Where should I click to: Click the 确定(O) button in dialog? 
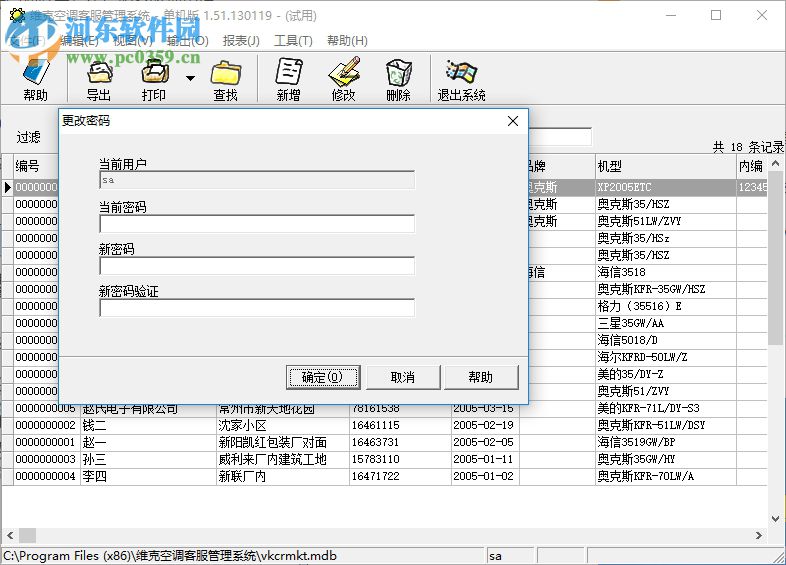[323, 377]
